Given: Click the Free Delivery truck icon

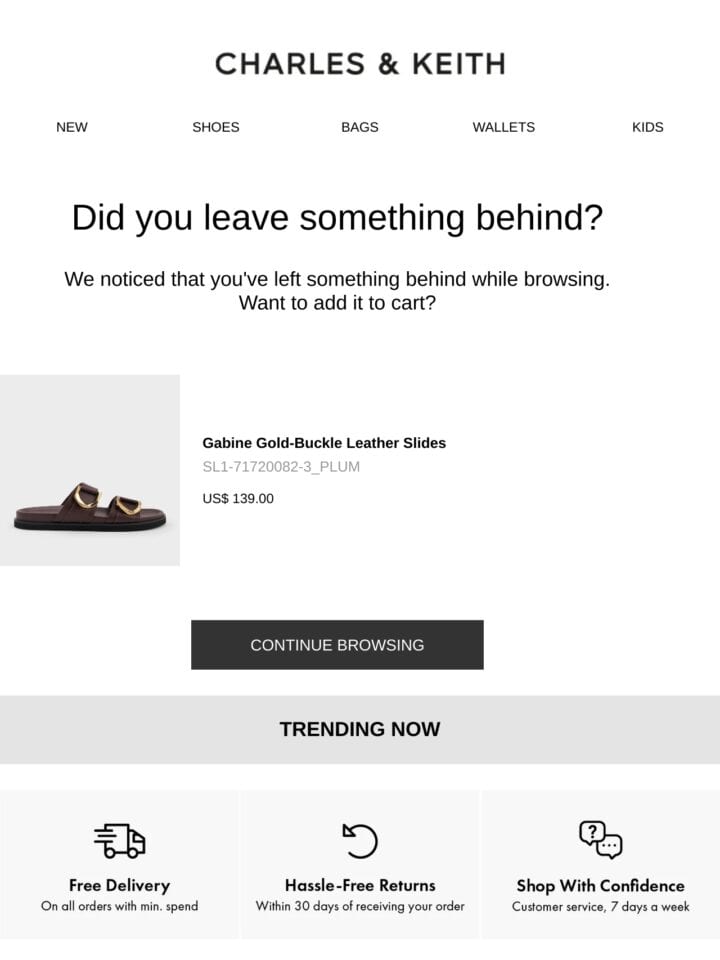Looking at the screenshot, I should click(119, 841).
